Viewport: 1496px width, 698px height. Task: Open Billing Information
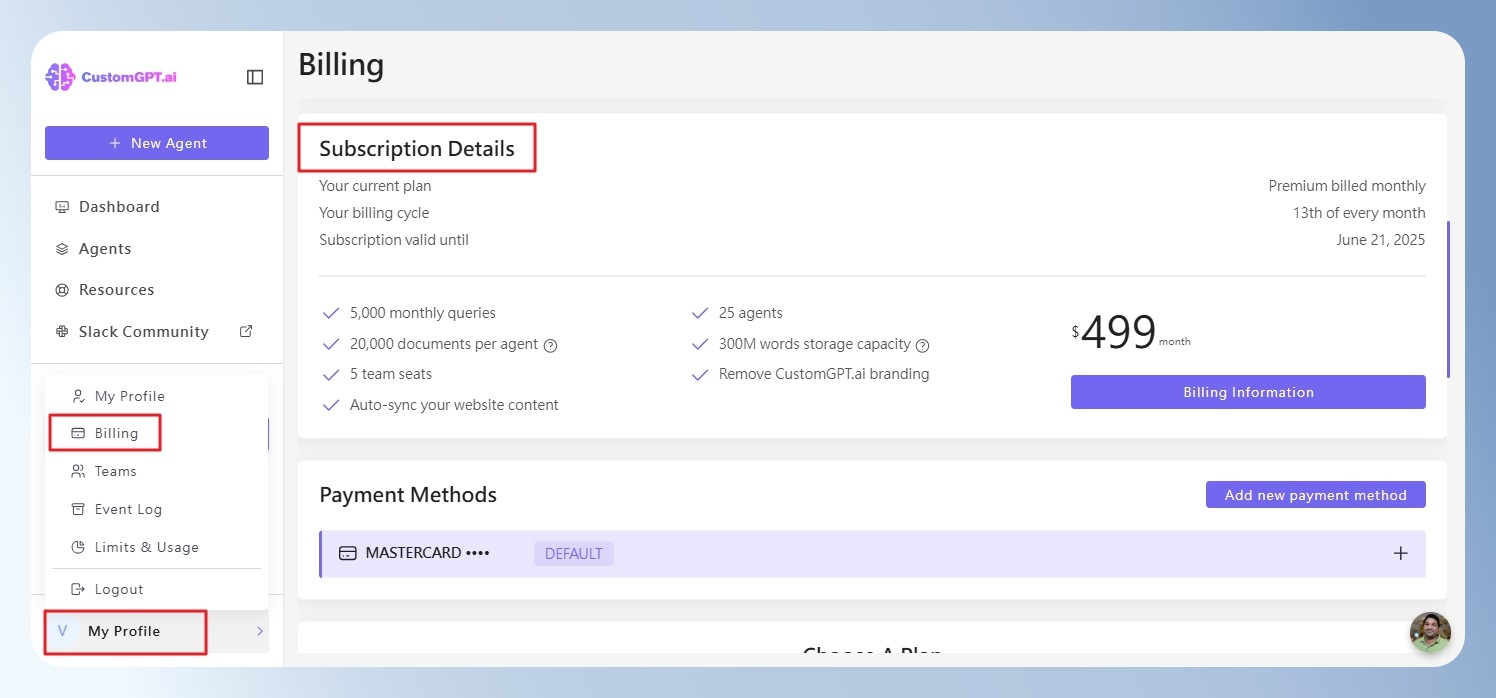[1248, 392]
